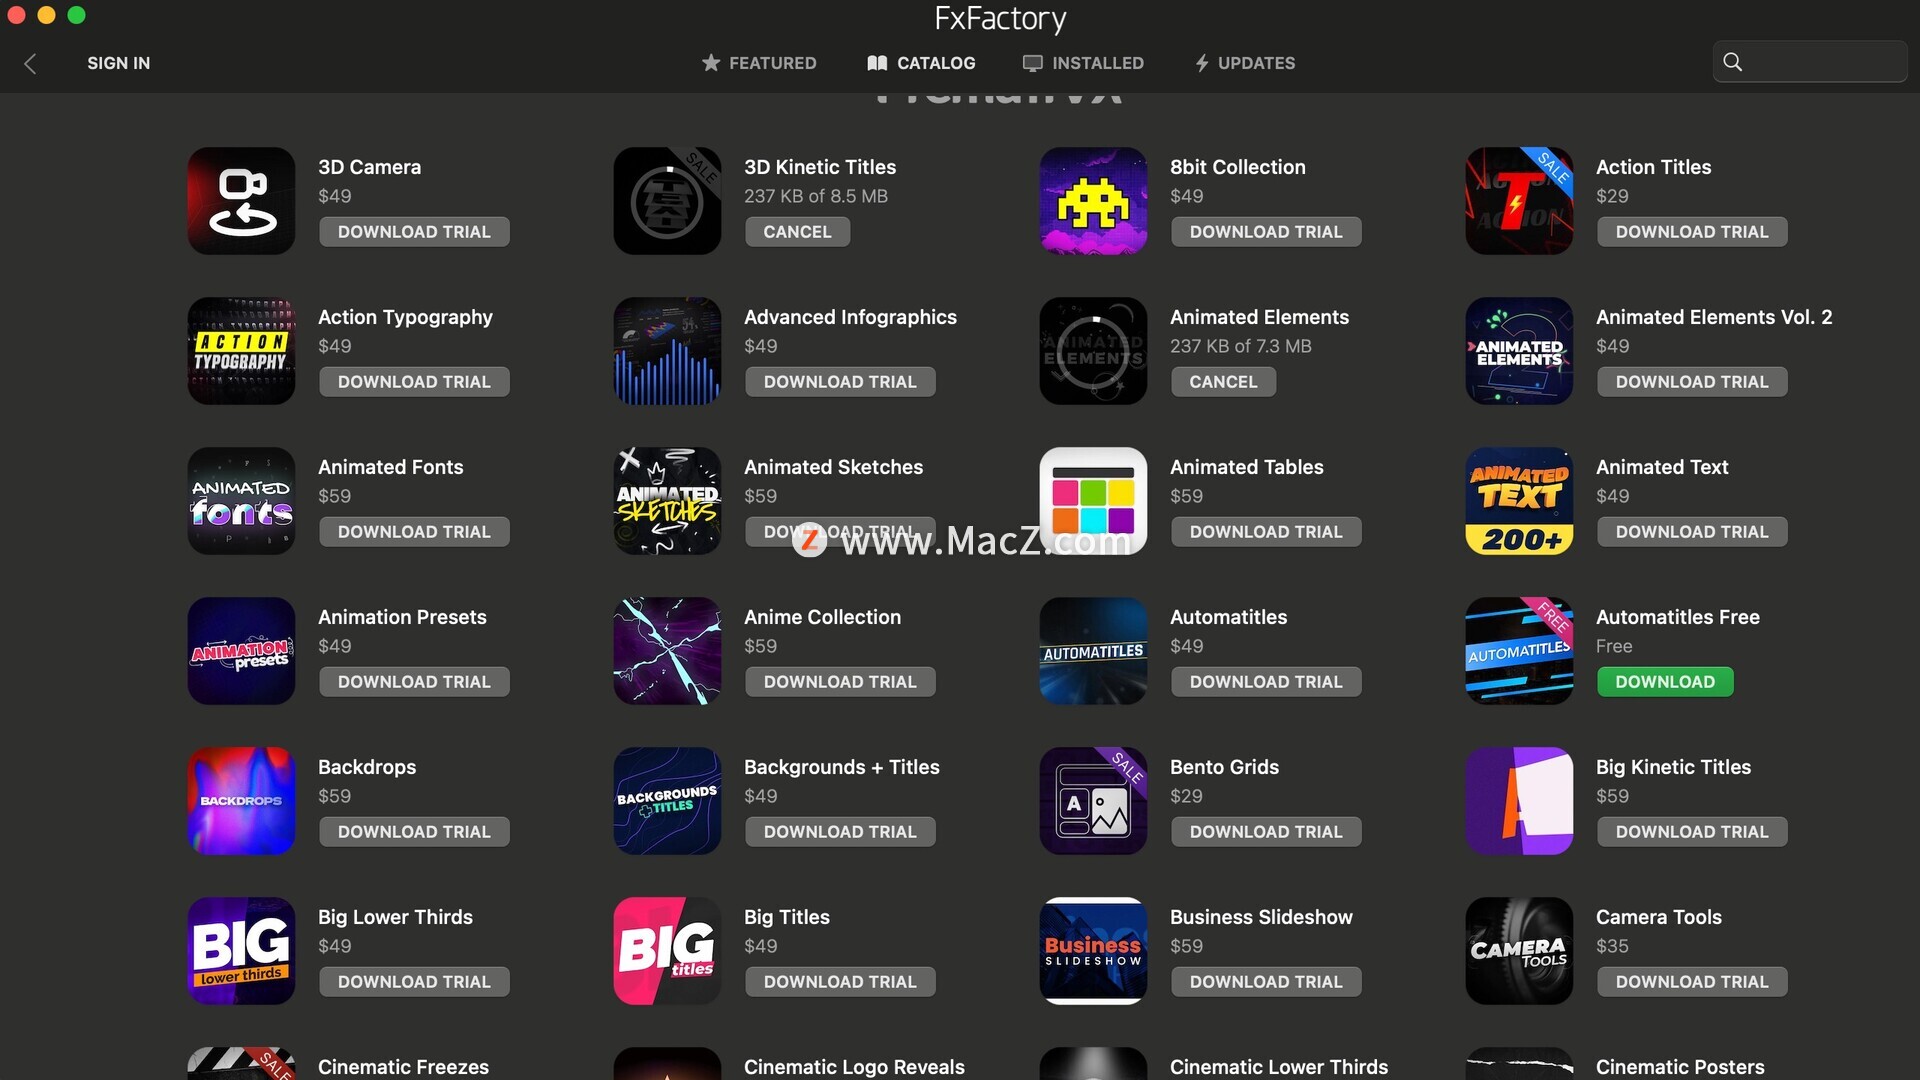Open the Animated Sketches icon
The height and width of the screenshot is (1080, 1920).
tap(667, 501)
